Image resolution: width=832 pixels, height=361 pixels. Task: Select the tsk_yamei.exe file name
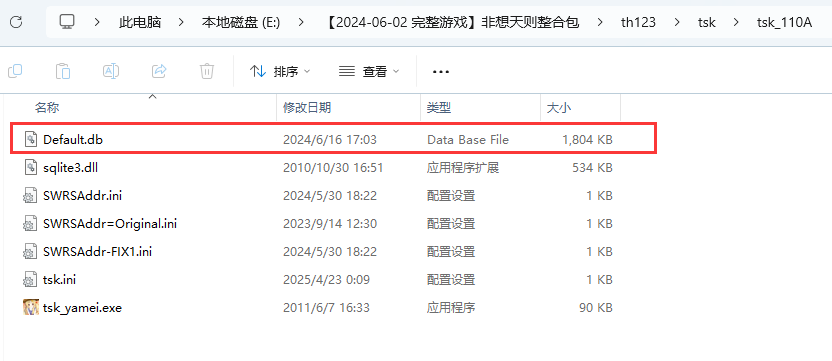point(82,307)
